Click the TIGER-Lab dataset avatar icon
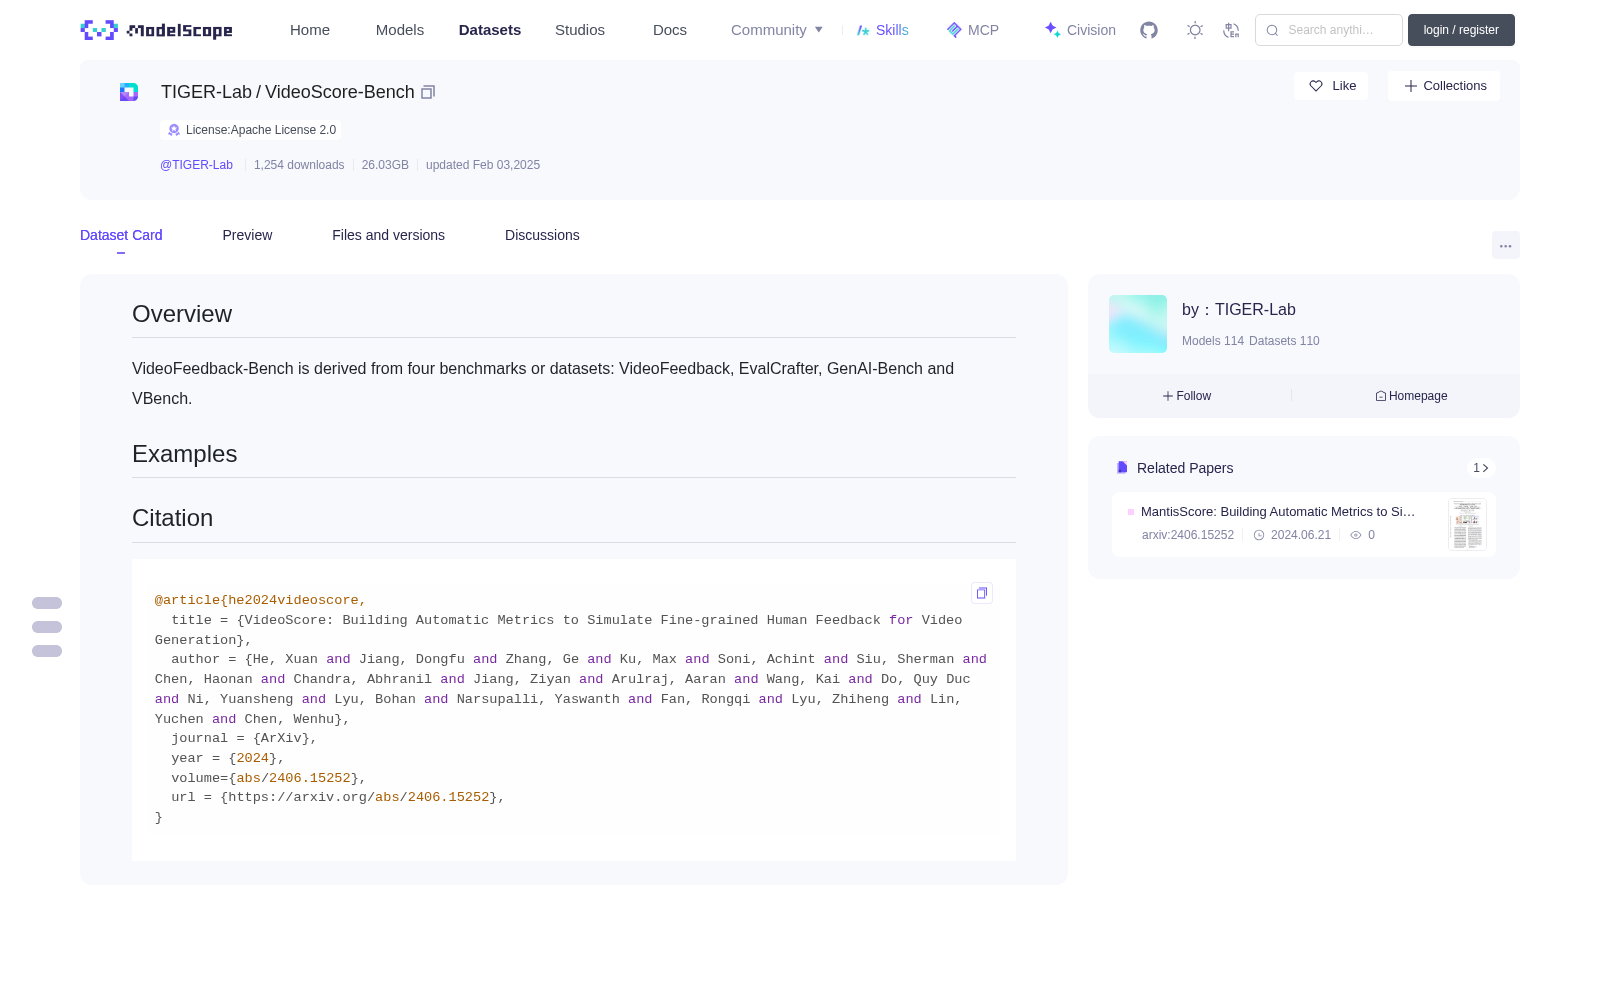1600x1000 pixels. (129, 92)
